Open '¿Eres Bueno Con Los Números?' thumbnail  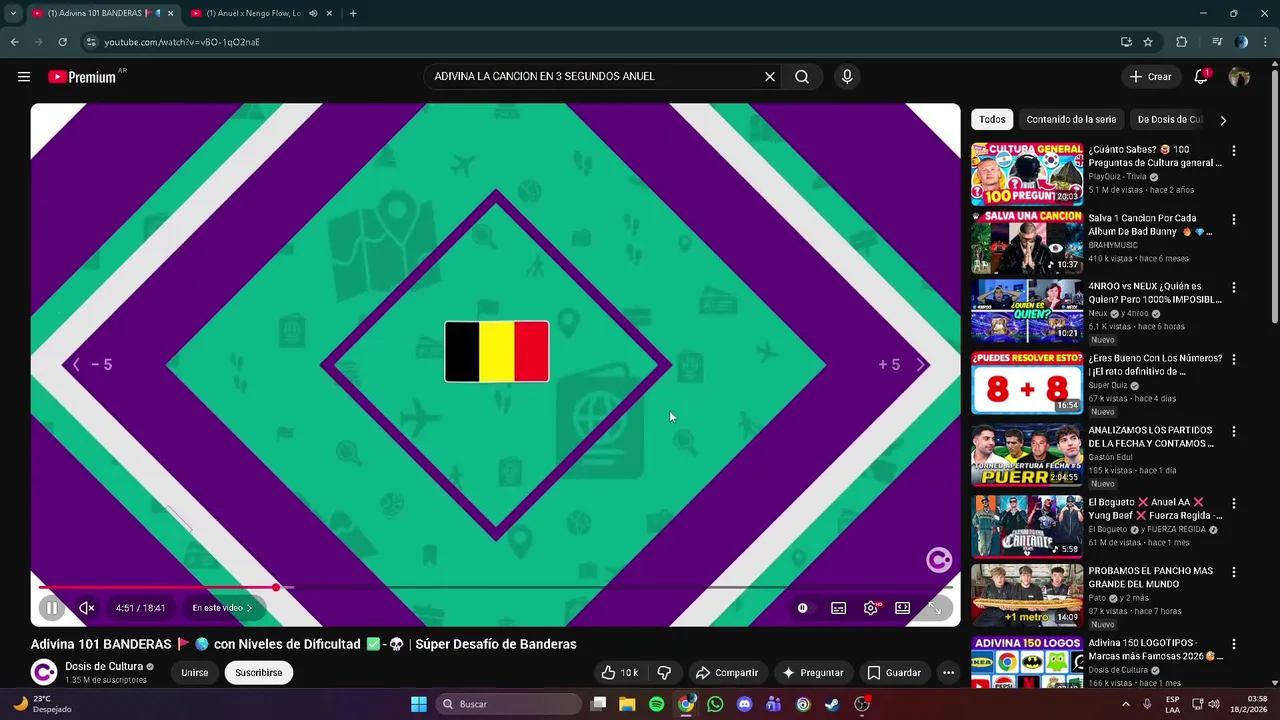(1027, 383)
